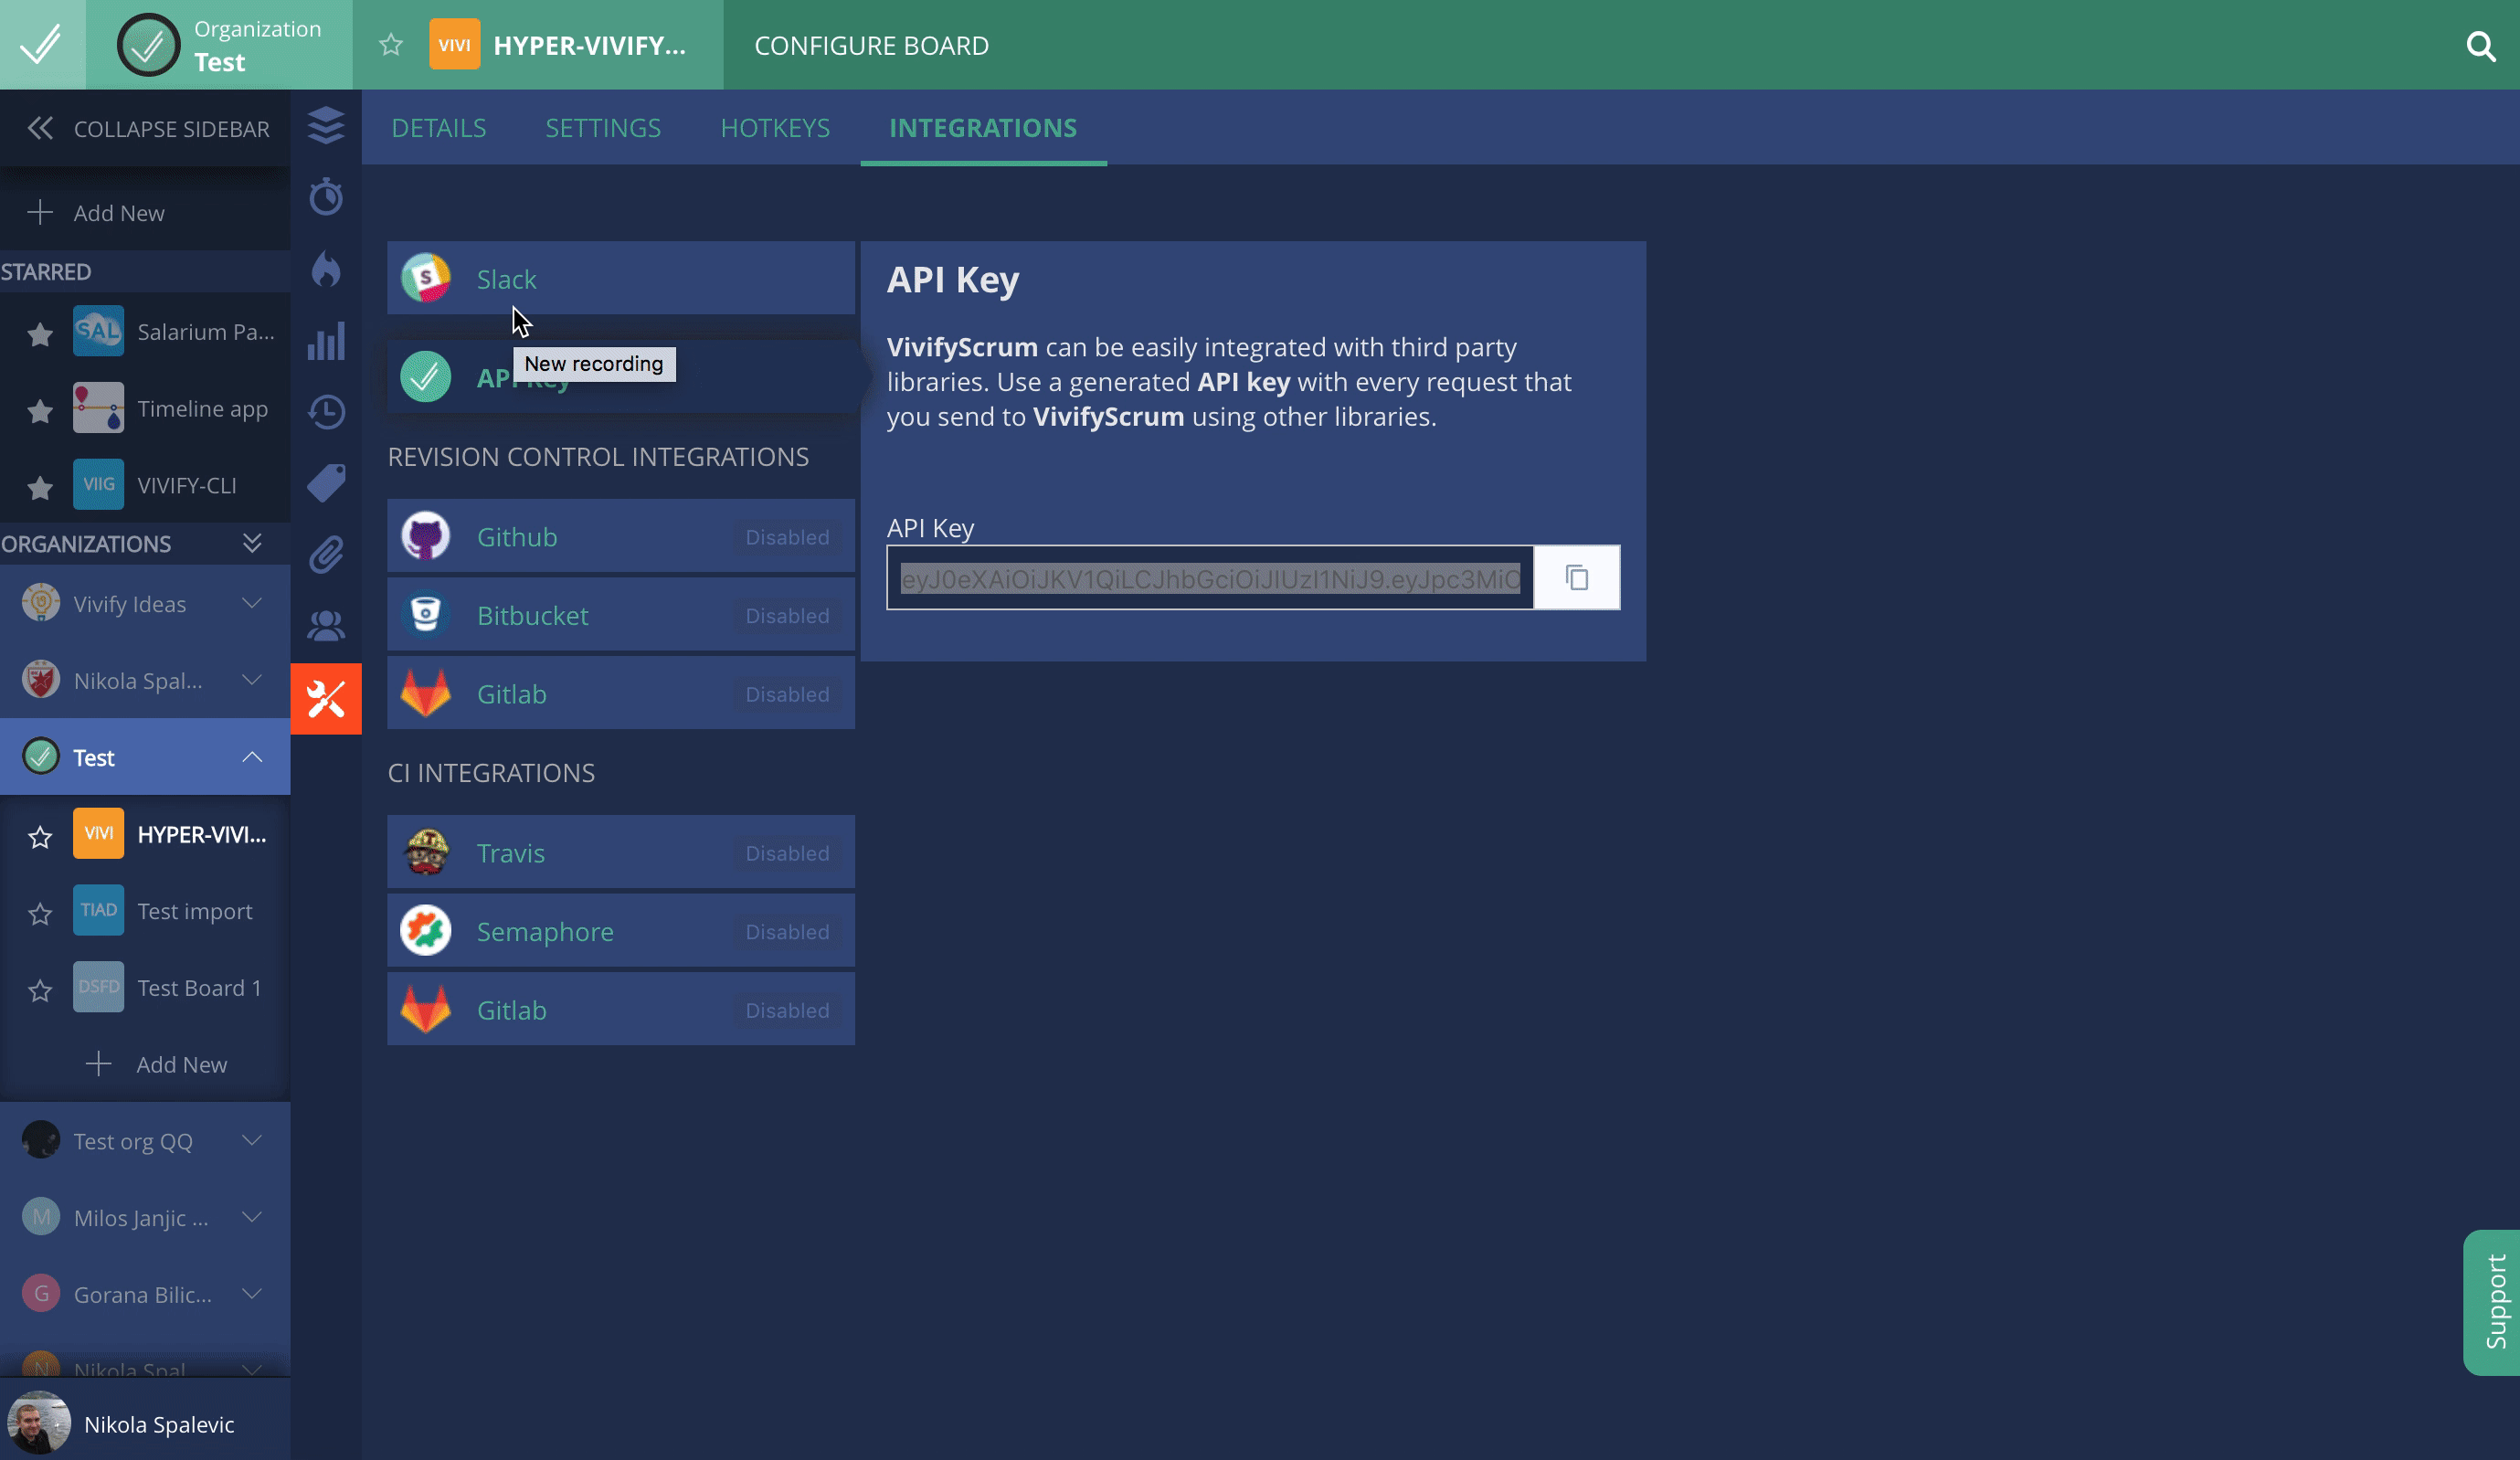The image size is (2520, 1460).
Task: Open the bar chart reports icon
Action: click(x=326, y=341)
